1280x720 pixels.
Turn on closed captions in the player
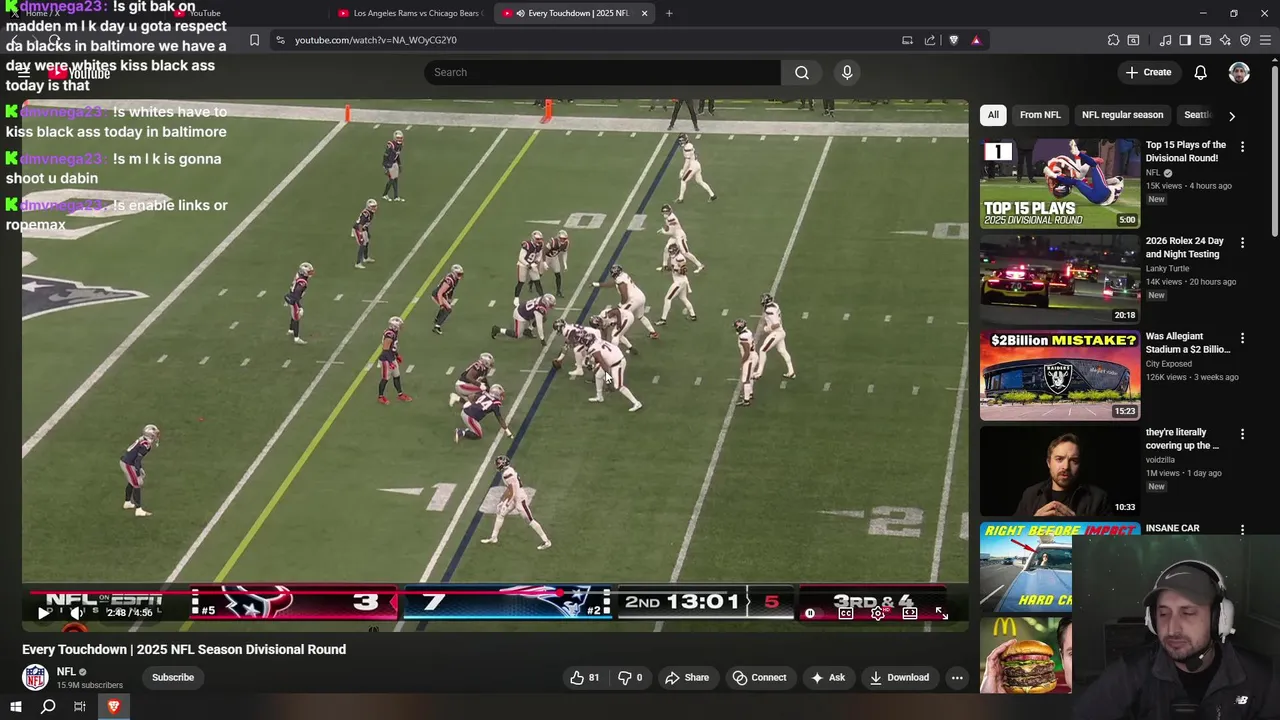click(x=846, y=613)
